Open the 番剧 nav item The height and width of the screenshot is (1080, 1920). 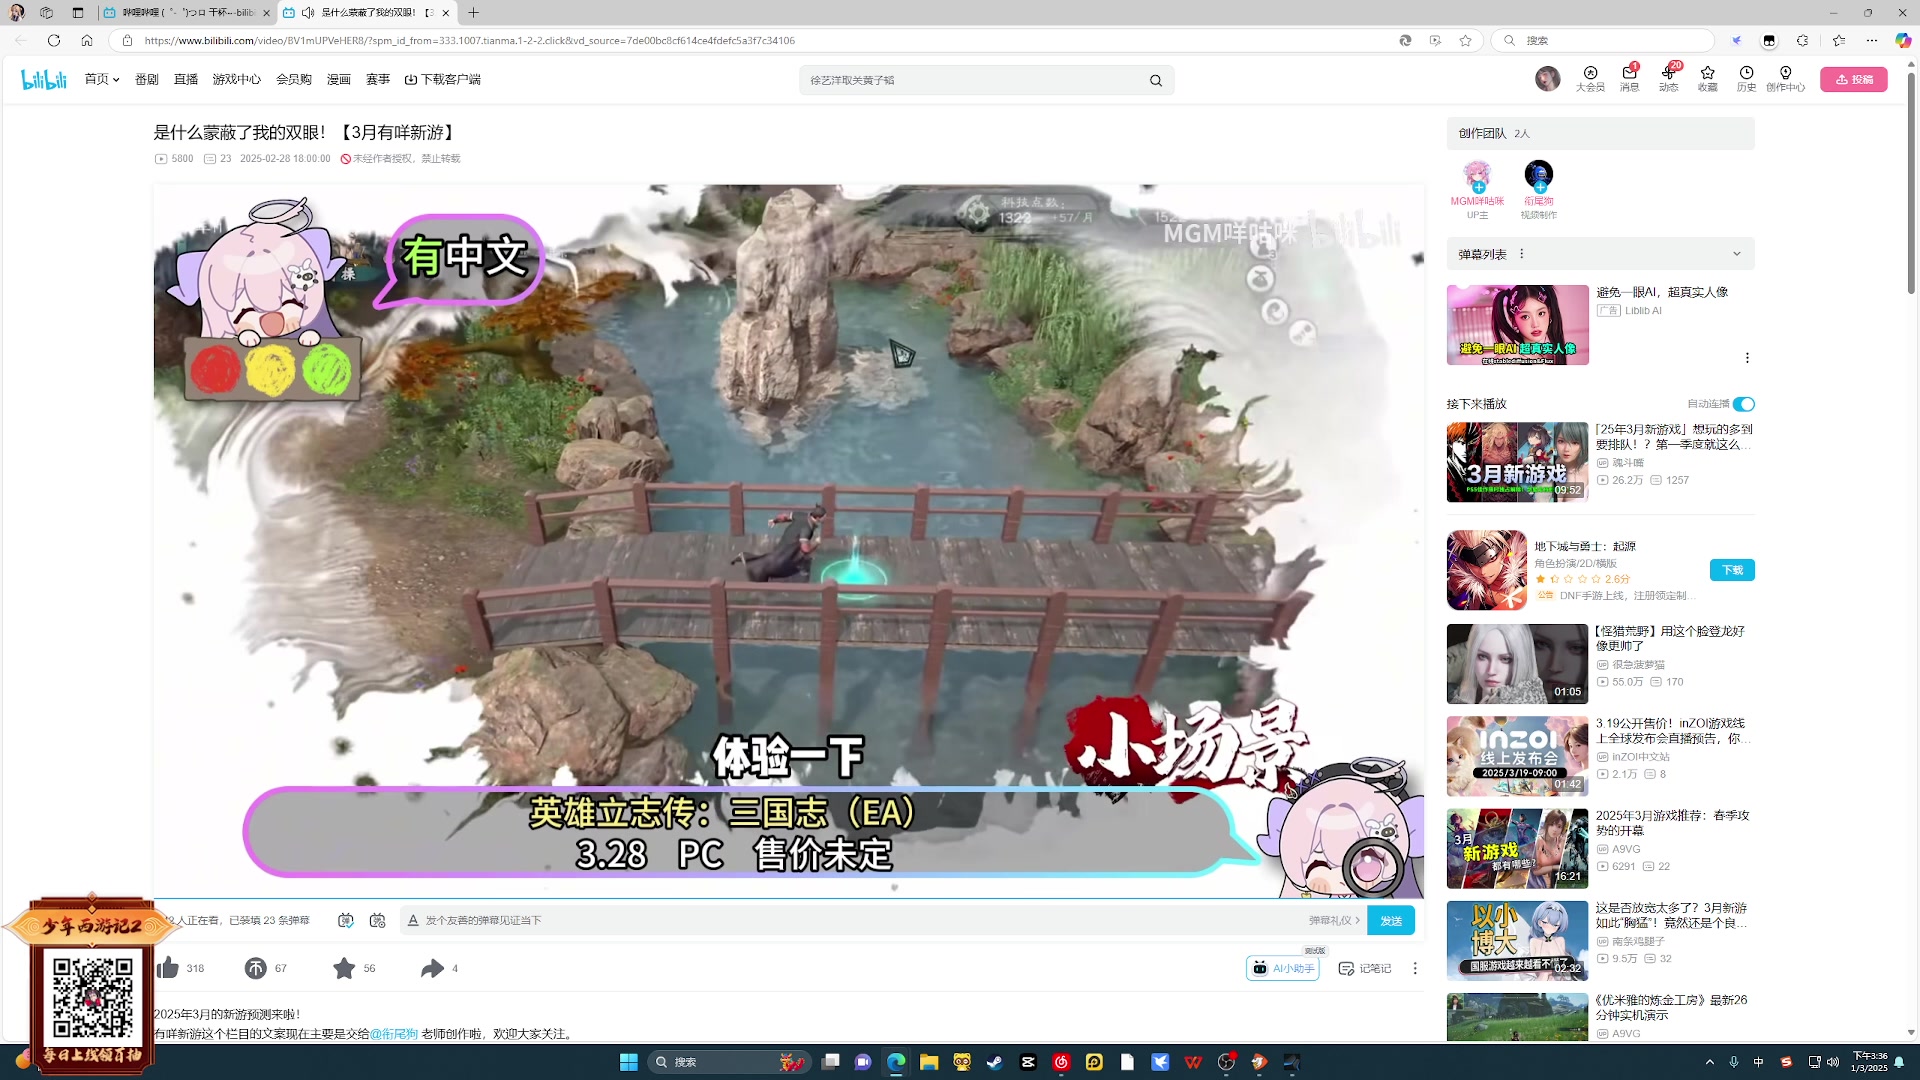point(147,79)
